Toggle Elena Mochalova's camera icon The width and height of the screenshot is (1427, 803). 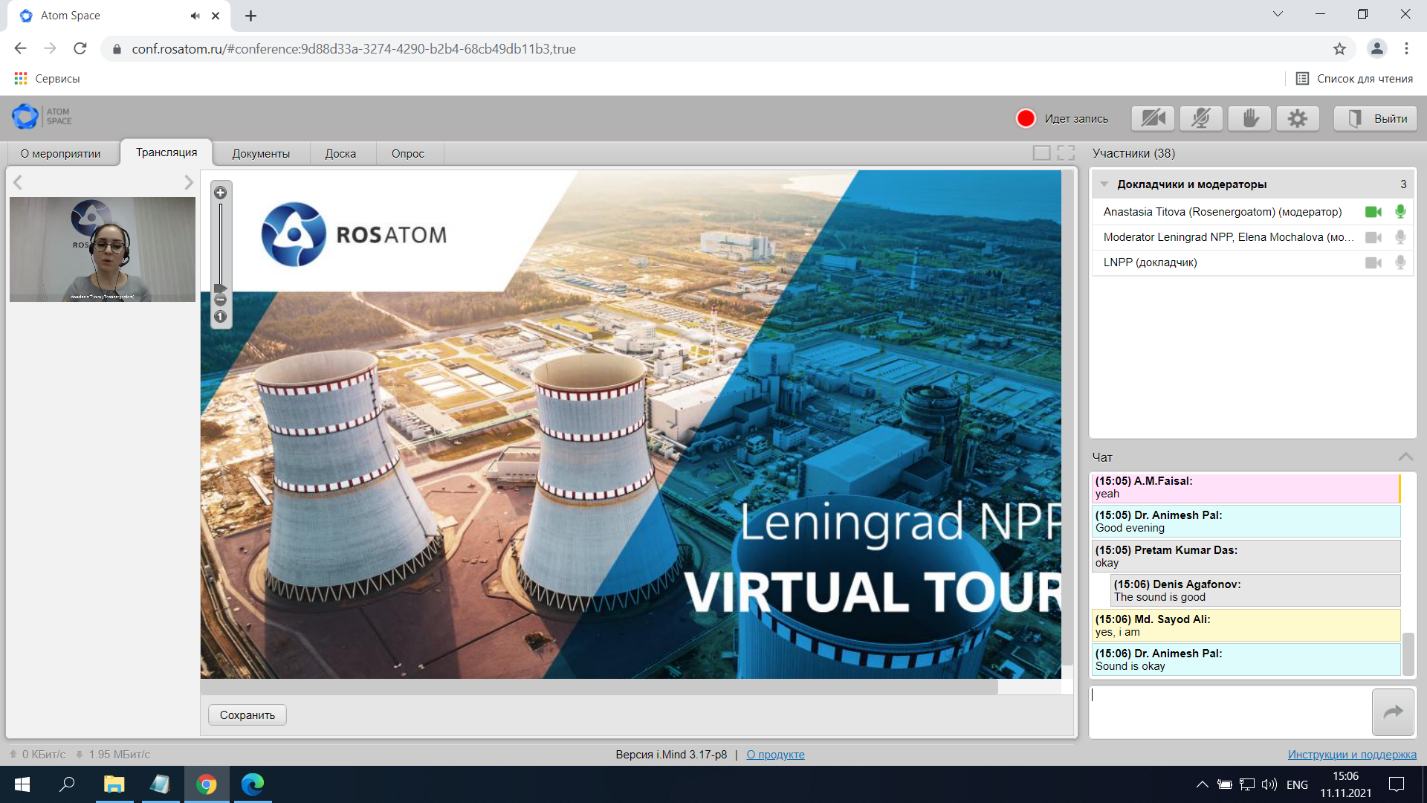[1373, 237]
